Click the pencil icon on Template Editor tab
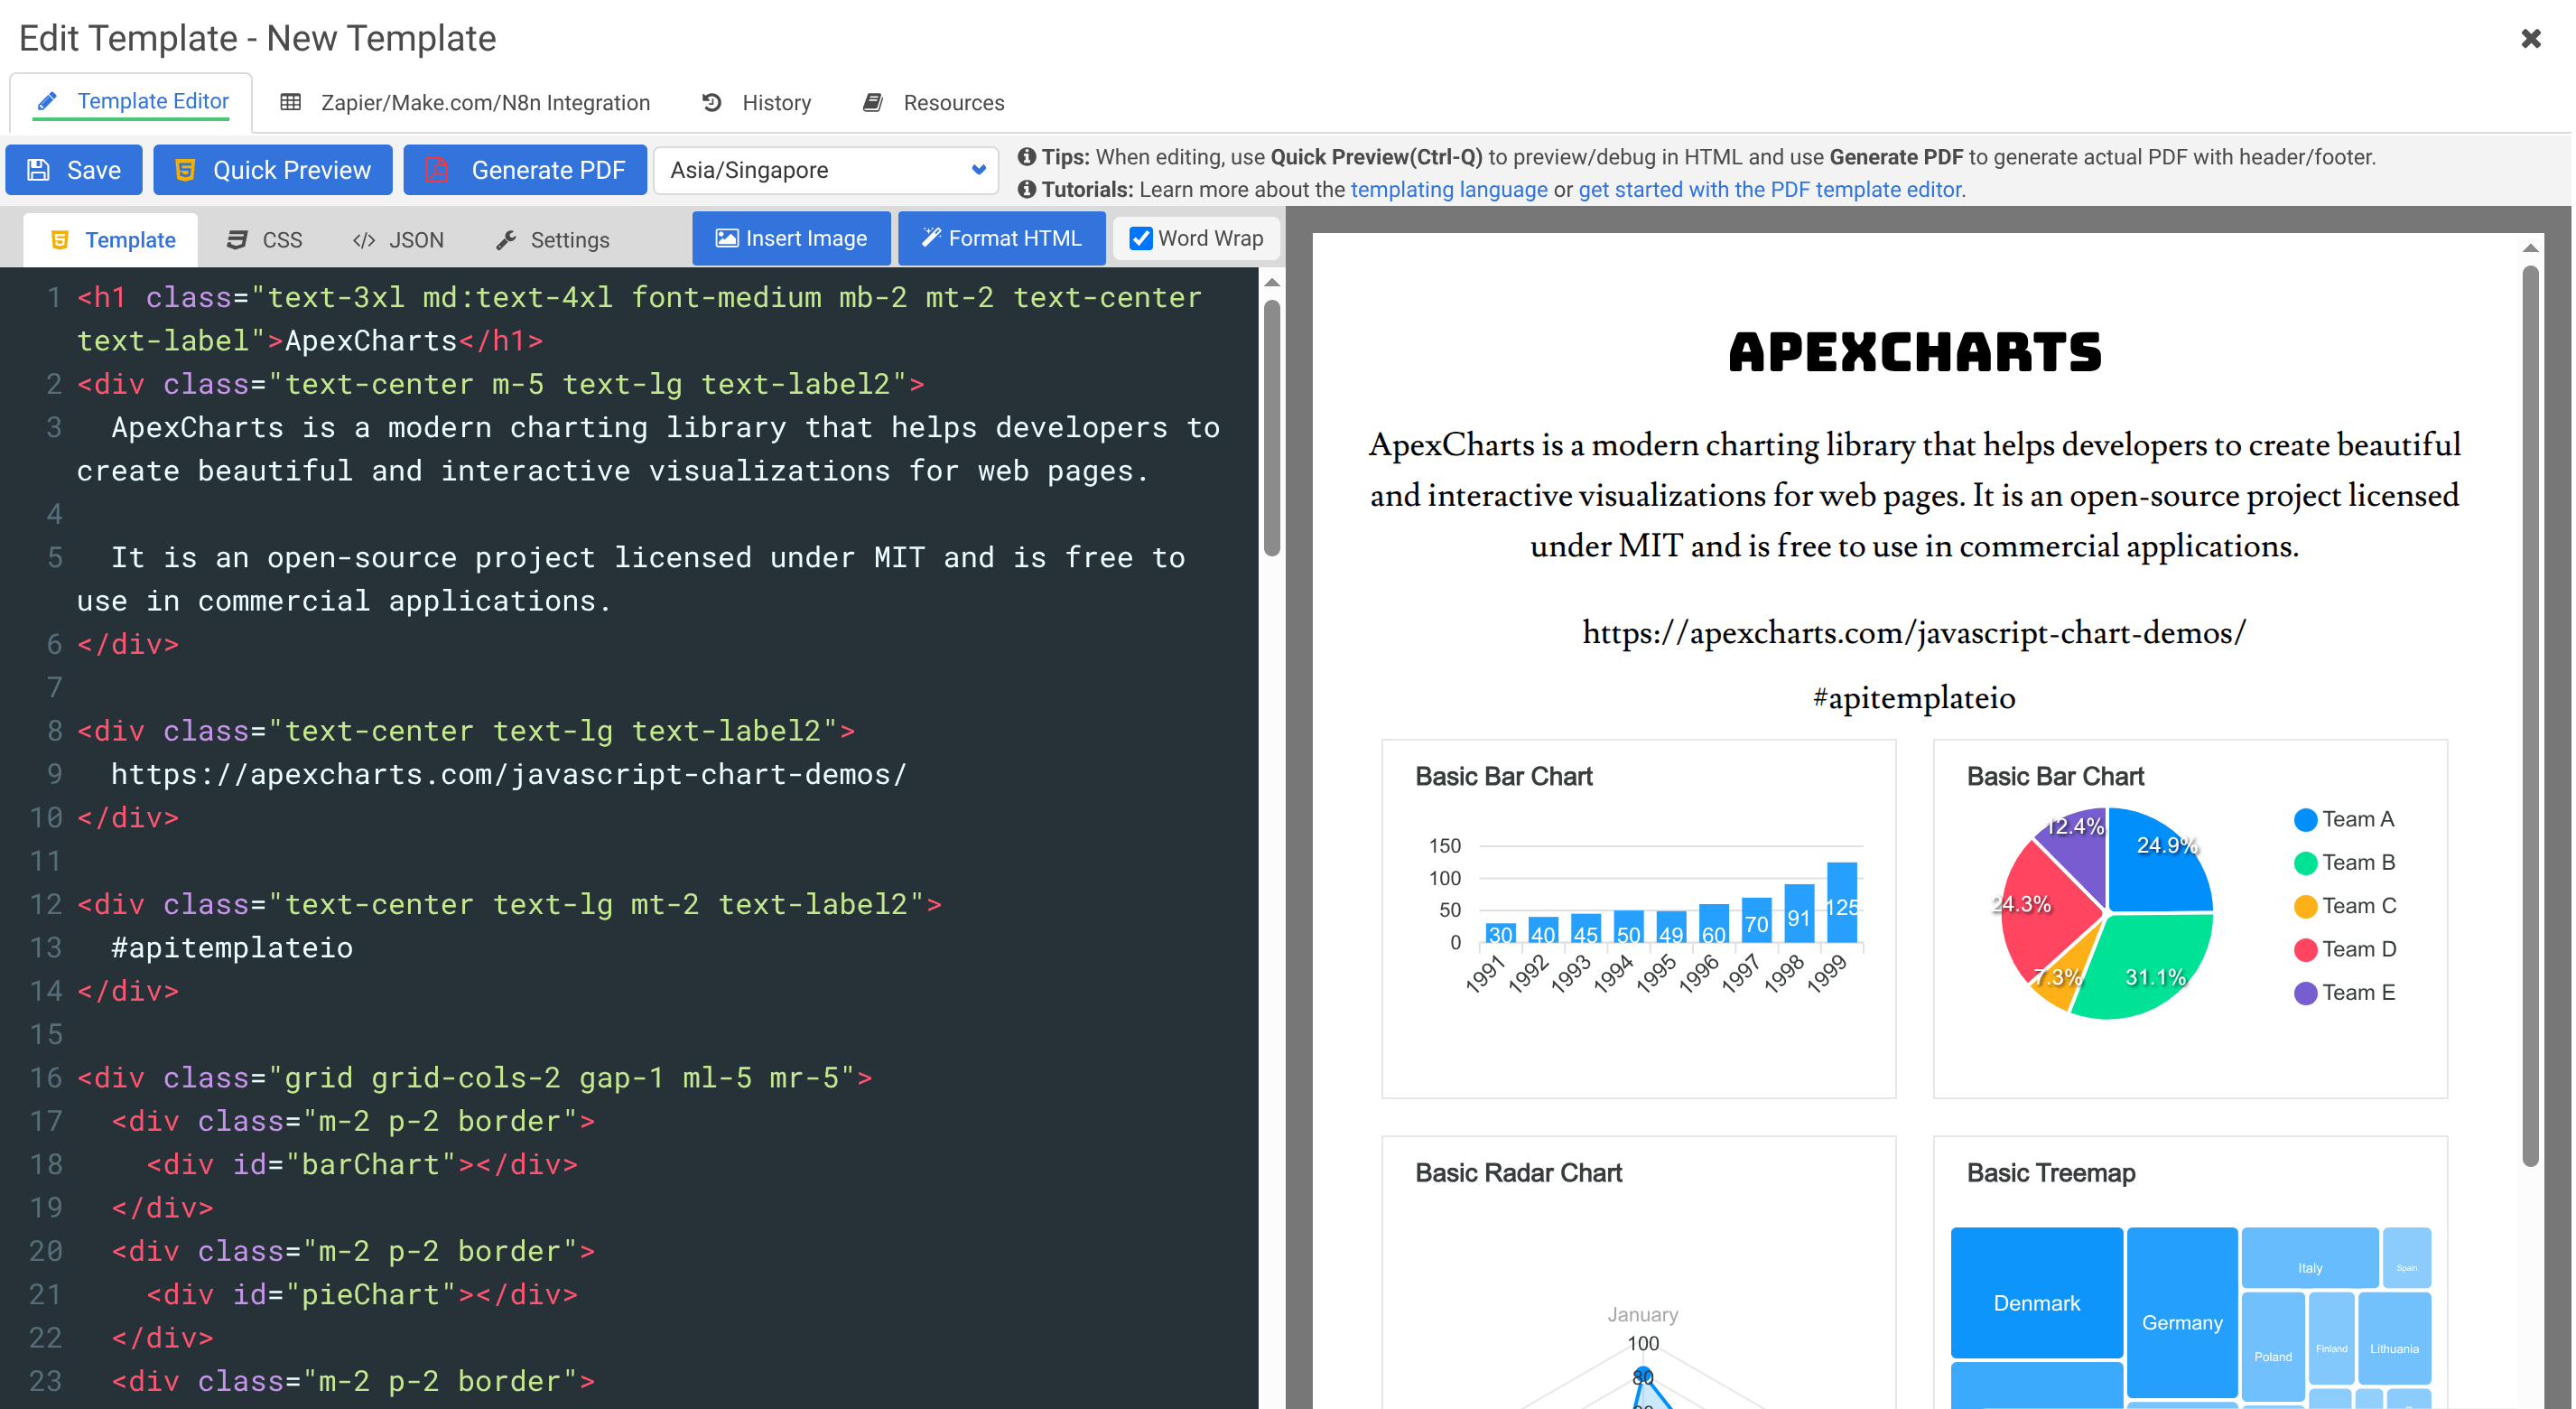Image resolution: width=2576 pixels, height=1409 pixels. 47,100
